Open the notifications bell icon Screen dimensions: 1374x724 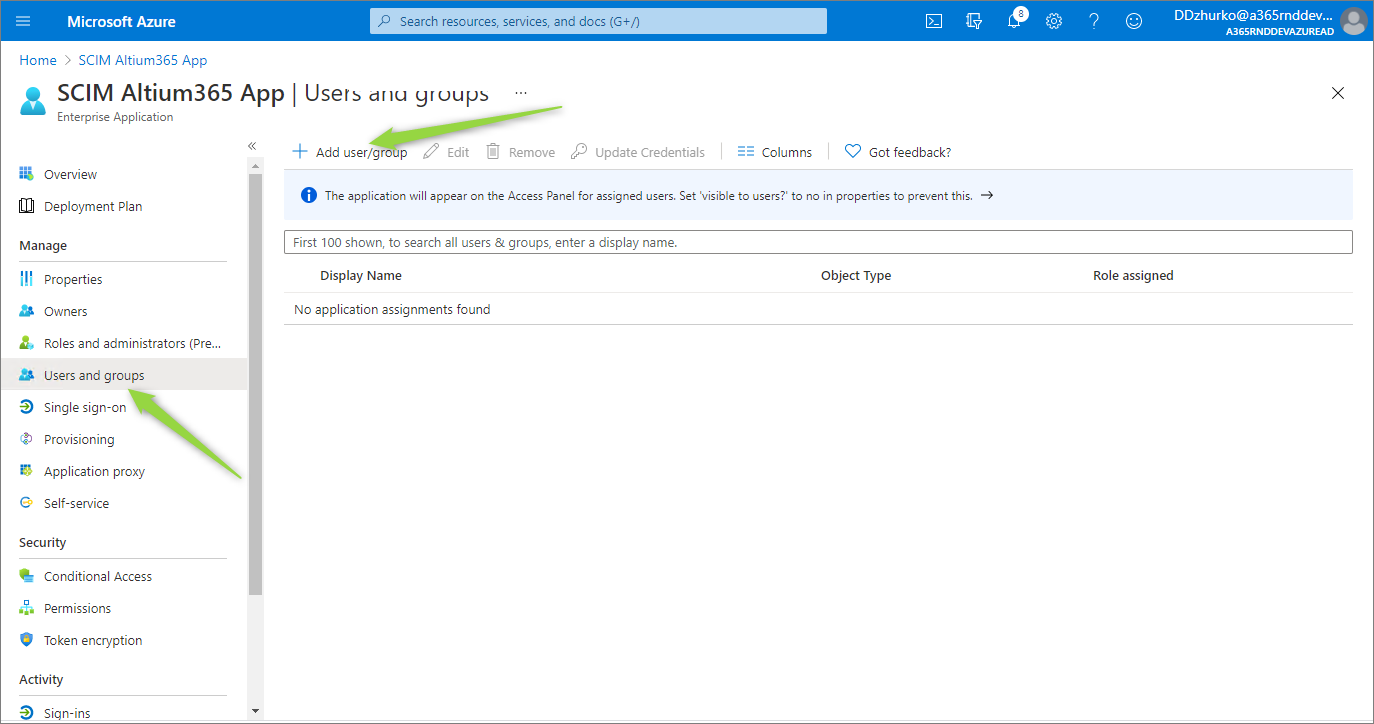pos(1014,21)
